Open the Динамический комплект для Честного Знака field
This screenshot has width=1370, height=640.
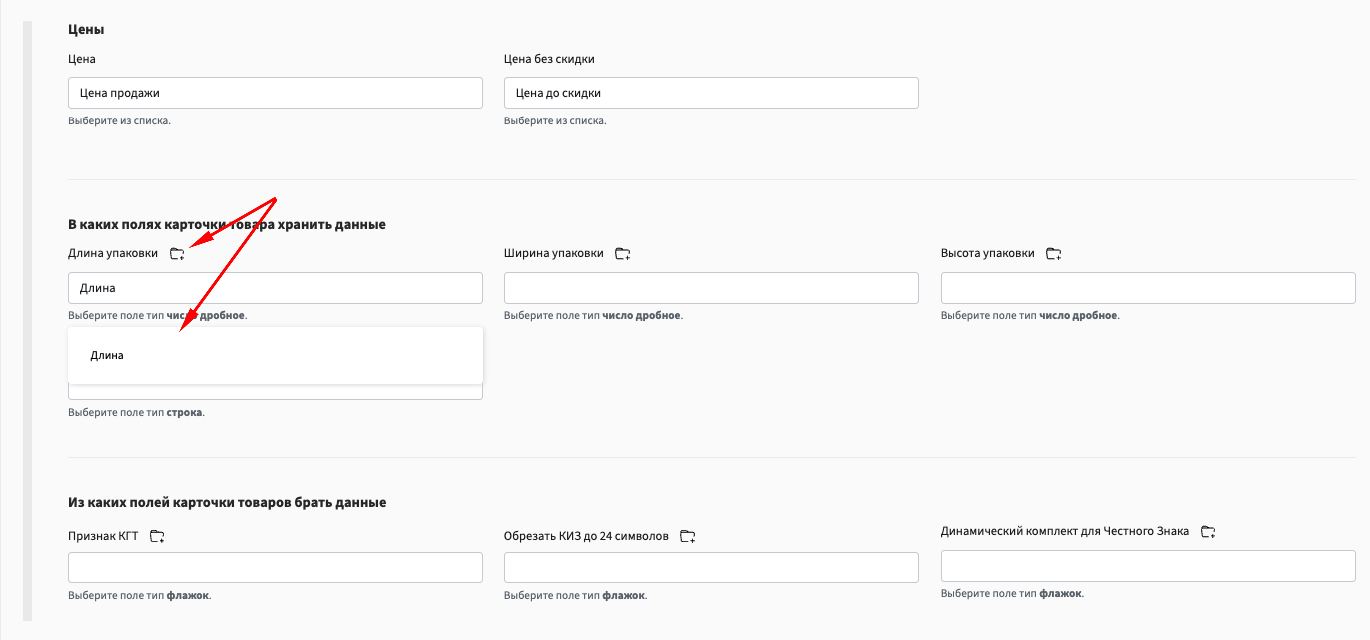tap(1148, 566)
